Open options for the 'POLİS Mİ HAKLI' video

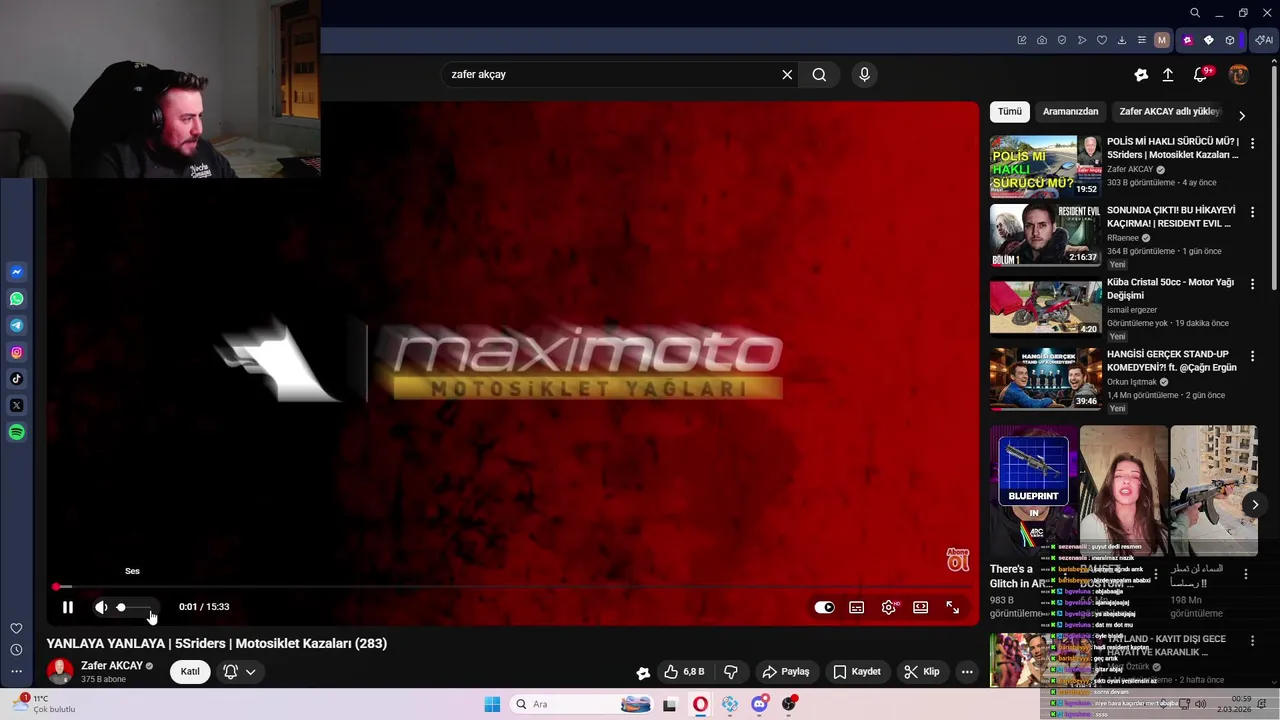1252,144
